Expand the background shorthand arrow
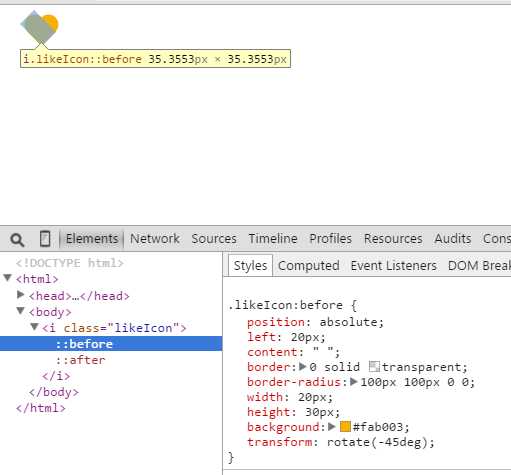Screen dimensions: 511x475 click(x=332, y=427)
